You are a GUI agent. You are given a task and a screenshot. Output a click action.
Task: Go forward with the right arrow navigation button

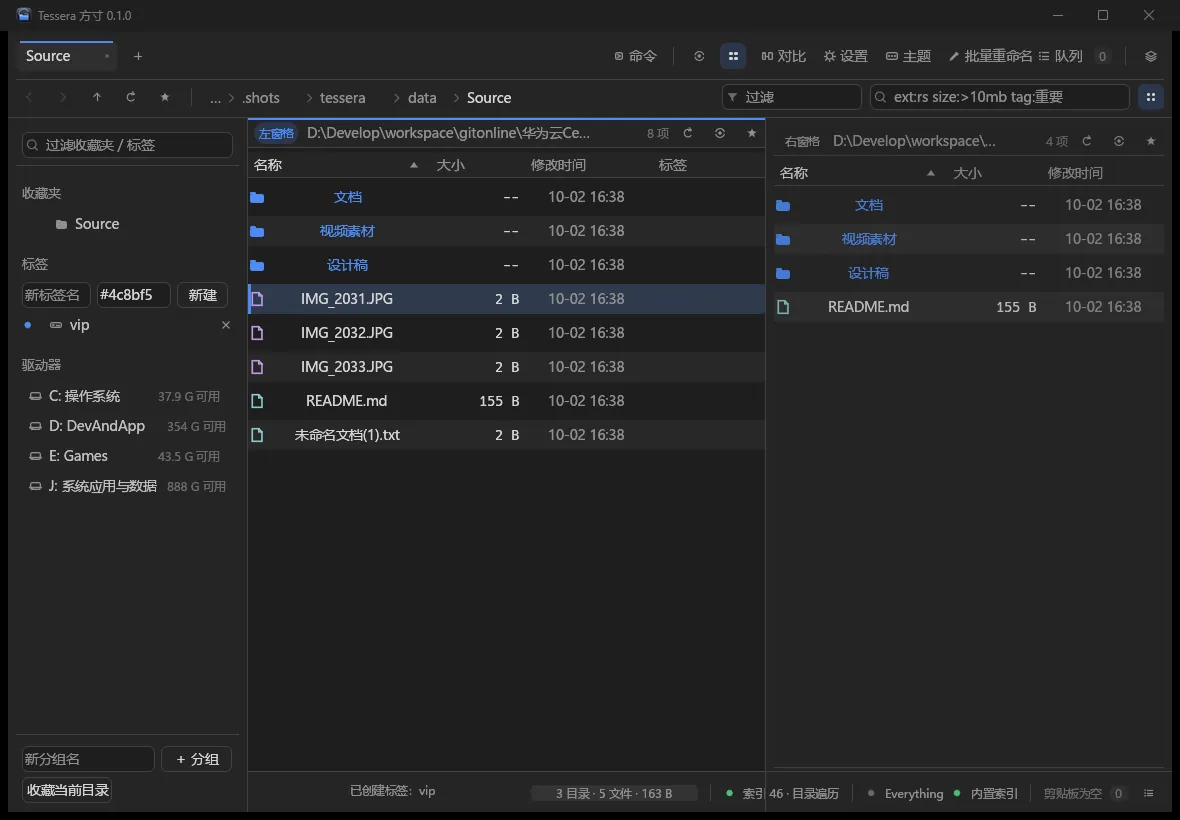click(x=62, y=97)
